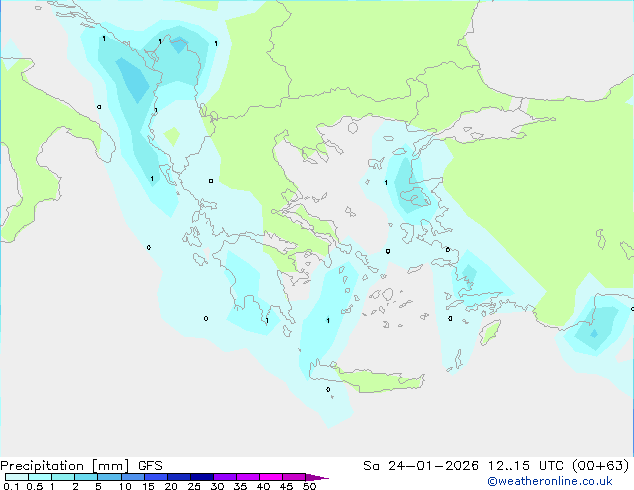Click legend swatch between 25 and 30
The image size is (634, 490).
[201, 477]
